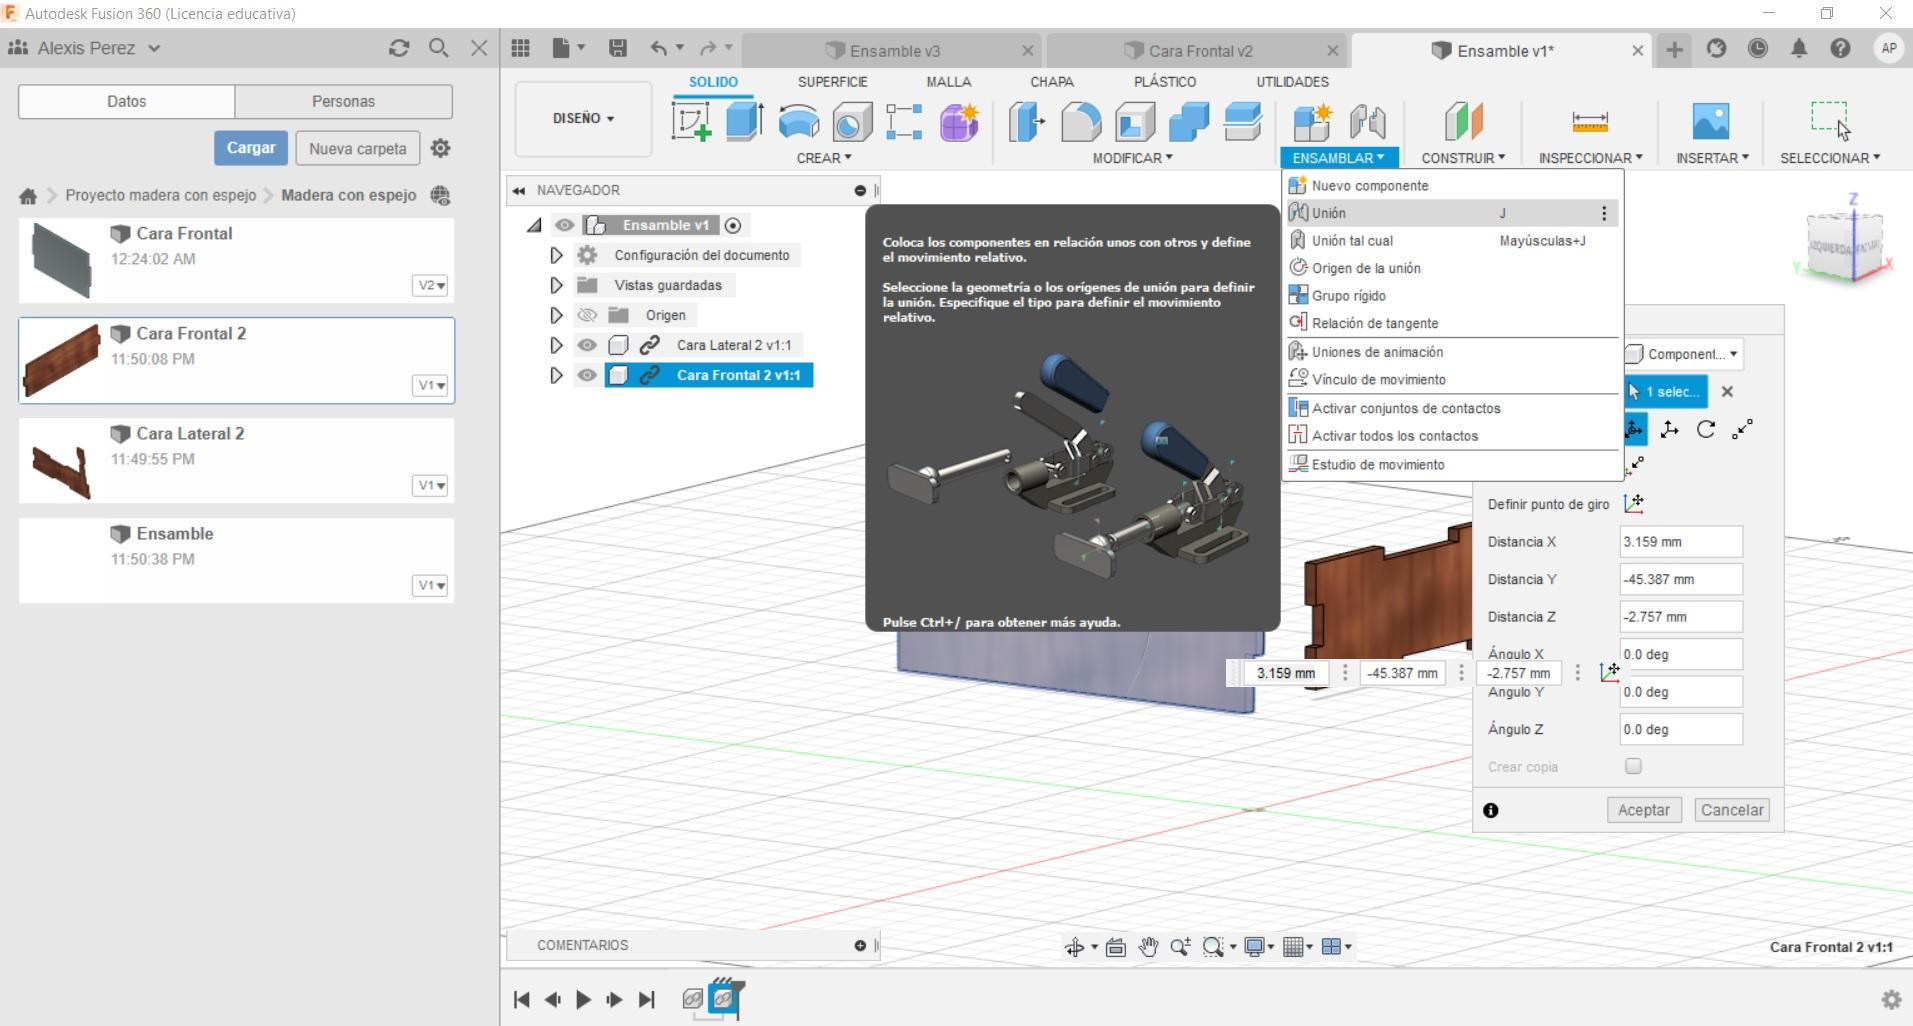The height and width of the screenshot is (1026, 1913).
Task: Click the Cargar upload button
Action: (250, 148)
